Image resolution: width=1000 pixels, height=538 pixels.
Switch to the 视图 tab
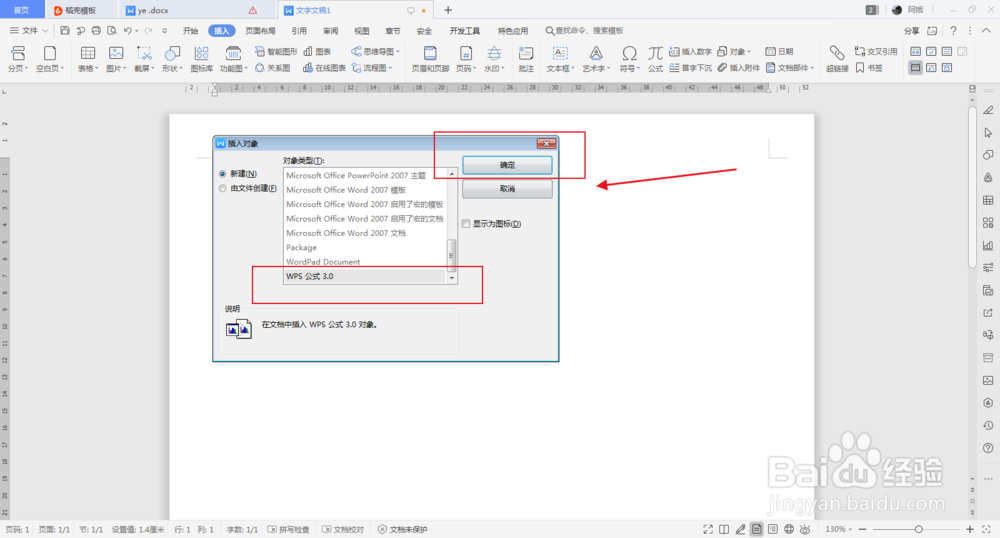[x=362, y=31]
